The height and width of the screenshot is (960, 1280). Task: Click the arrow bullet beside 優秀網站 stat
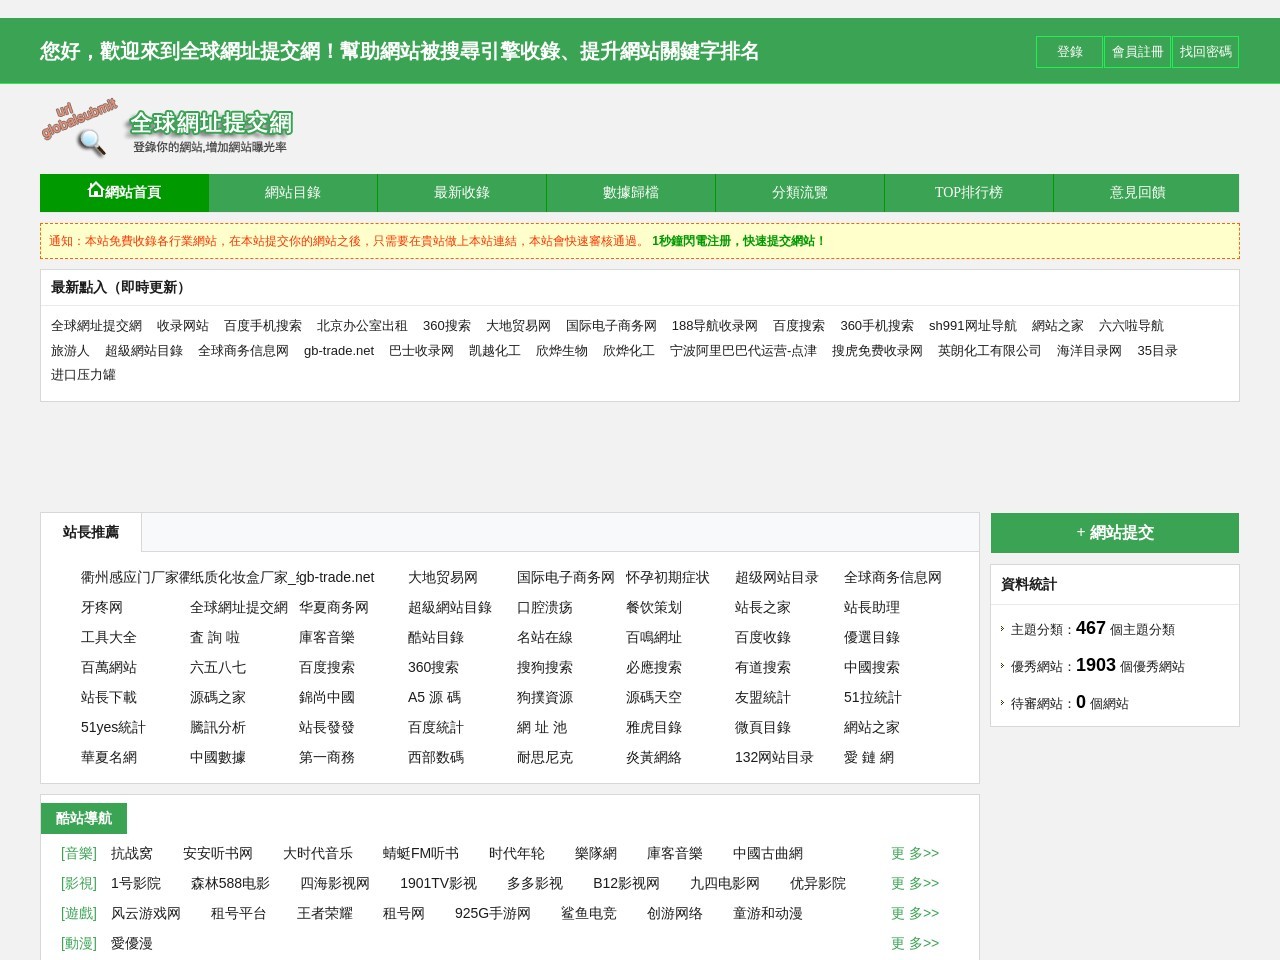tap(1003, 666)
